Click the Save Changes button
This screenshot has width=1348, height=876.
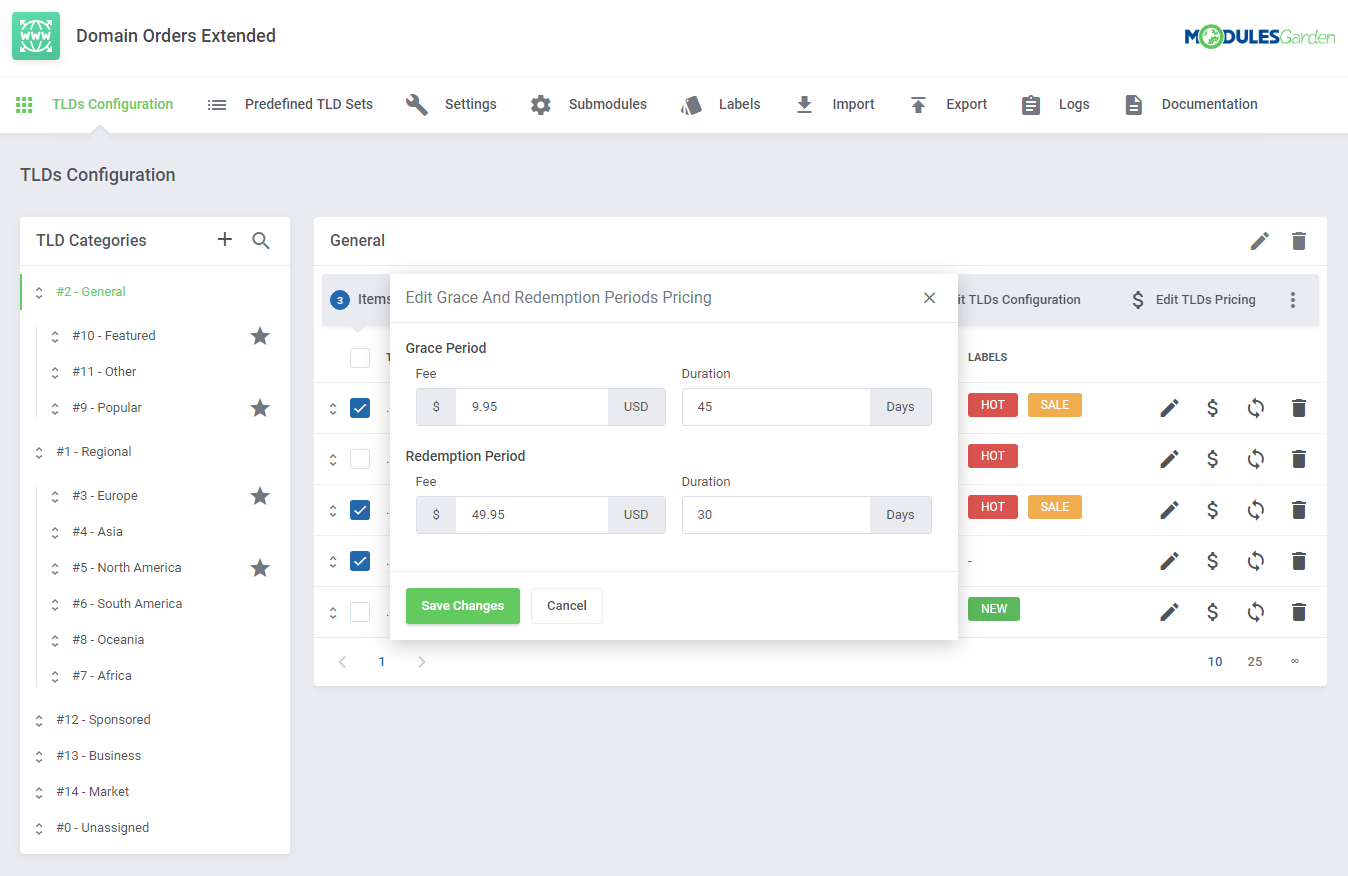pyautogui.click(x=462, y=606)
